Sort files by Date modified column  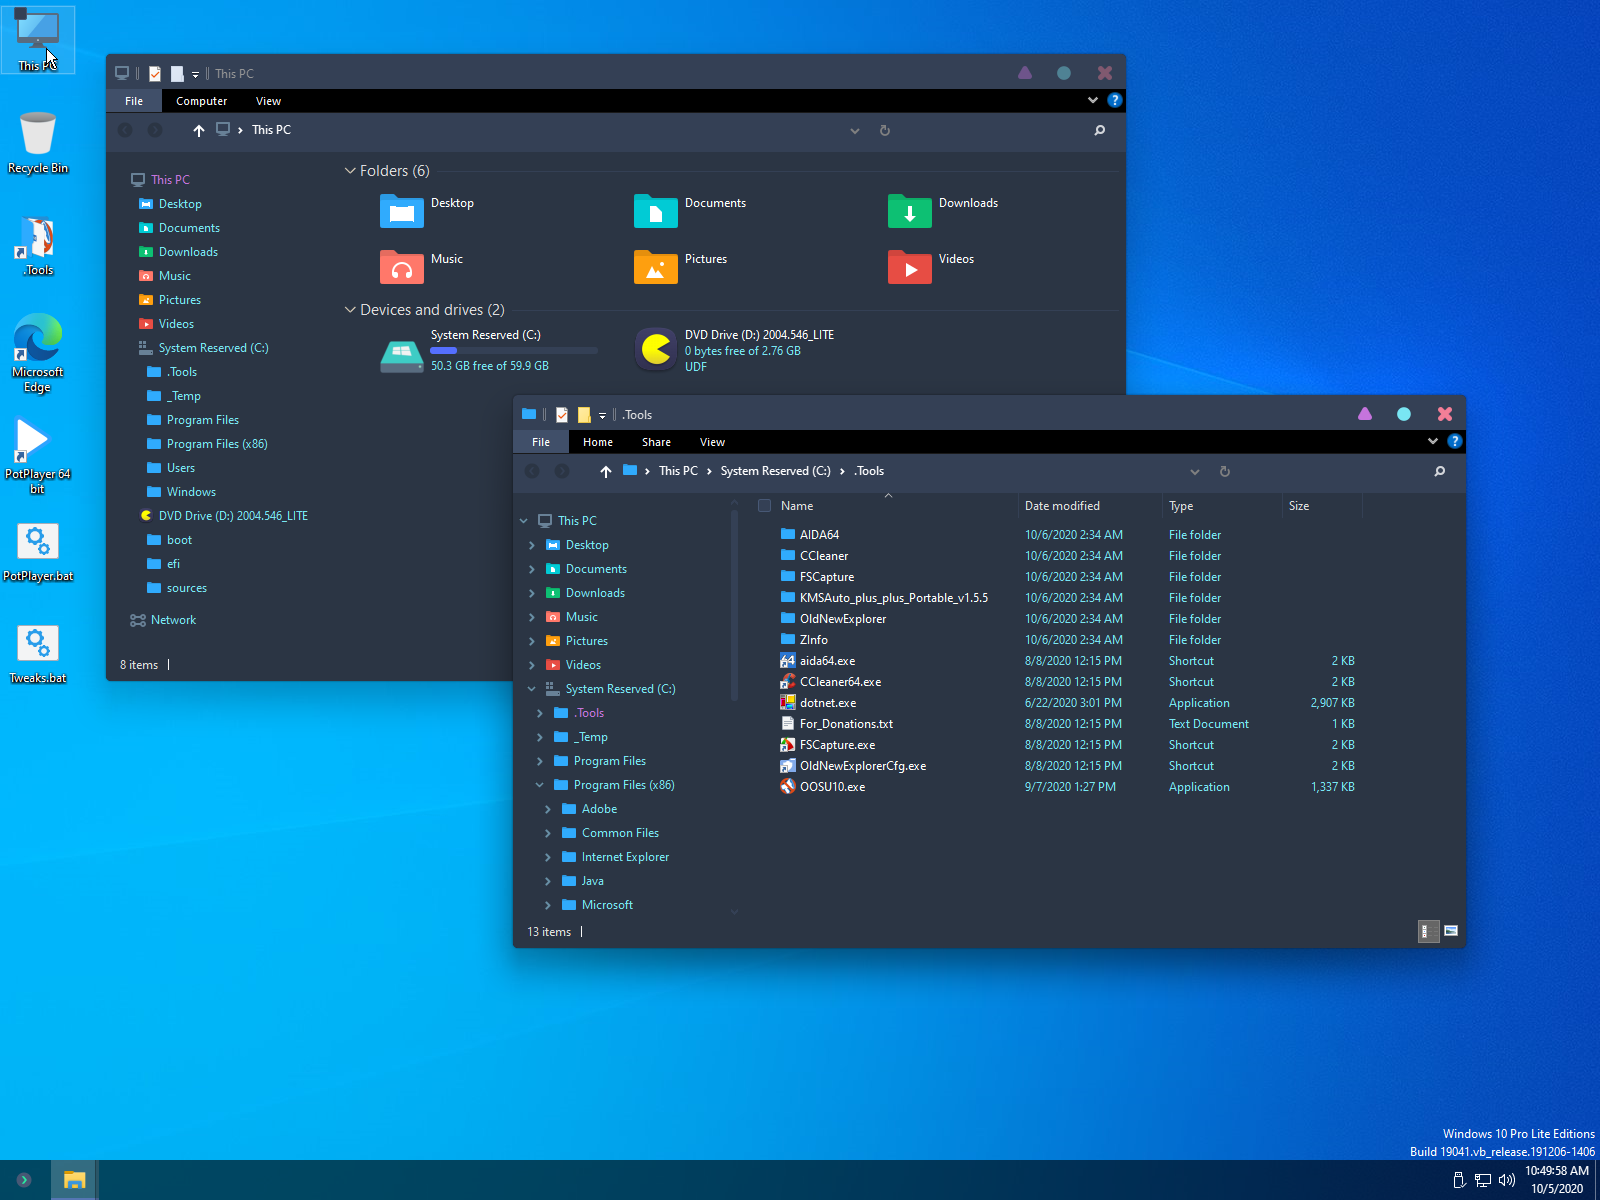click(x=1064, y=505)
